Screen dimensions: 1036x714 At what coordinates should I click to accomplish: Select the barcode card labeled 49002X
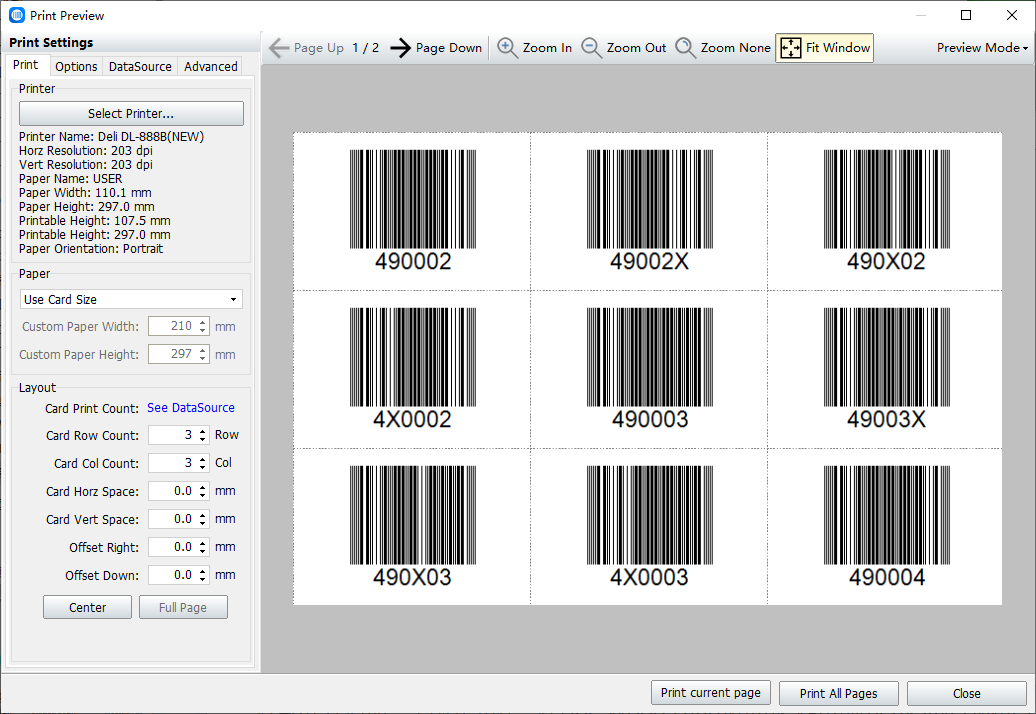pyautogui.click(x=649, y=211)
